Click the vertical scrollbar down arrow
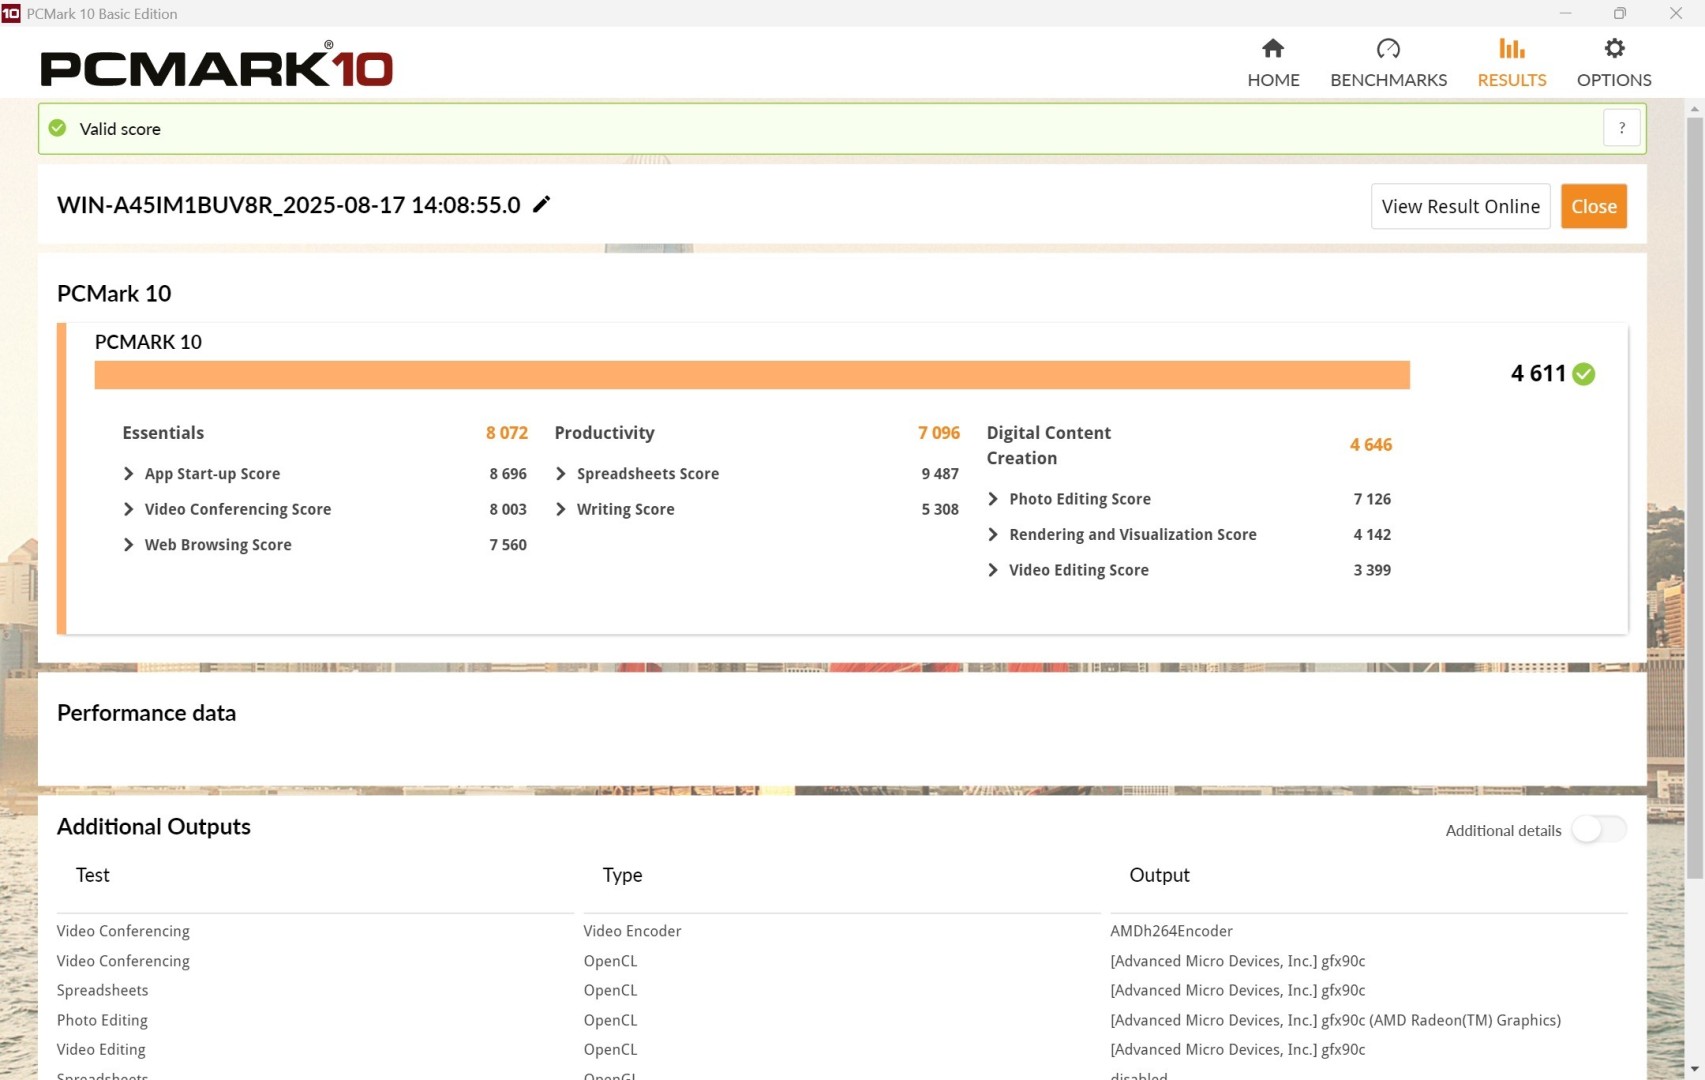This screenshot has width=1705, height=1080. tap(1694, 1070)
